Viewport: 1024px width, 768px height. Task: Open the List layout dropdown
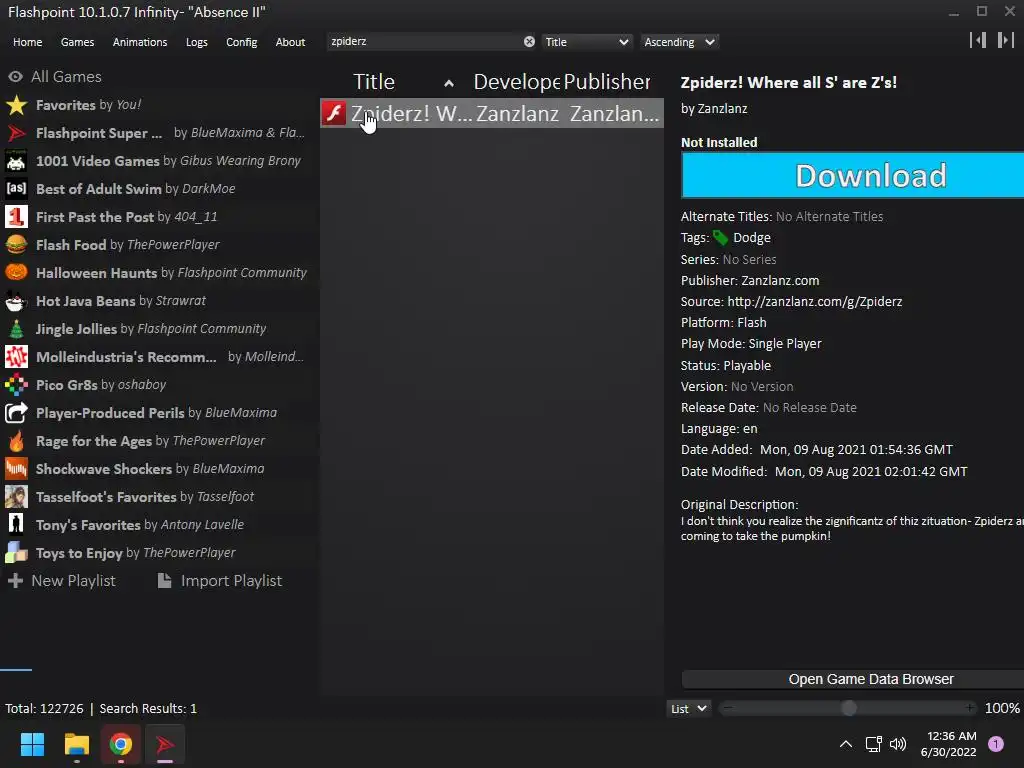coord(688,709)
